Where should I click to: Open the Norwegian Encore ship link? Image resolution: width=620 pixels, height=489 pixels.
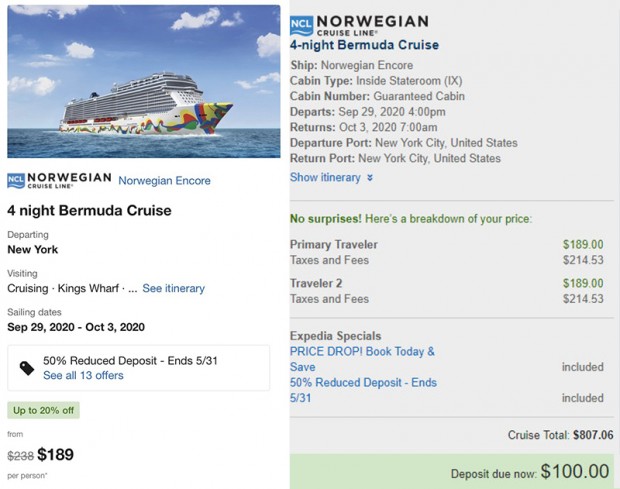(x=164, y=181)
